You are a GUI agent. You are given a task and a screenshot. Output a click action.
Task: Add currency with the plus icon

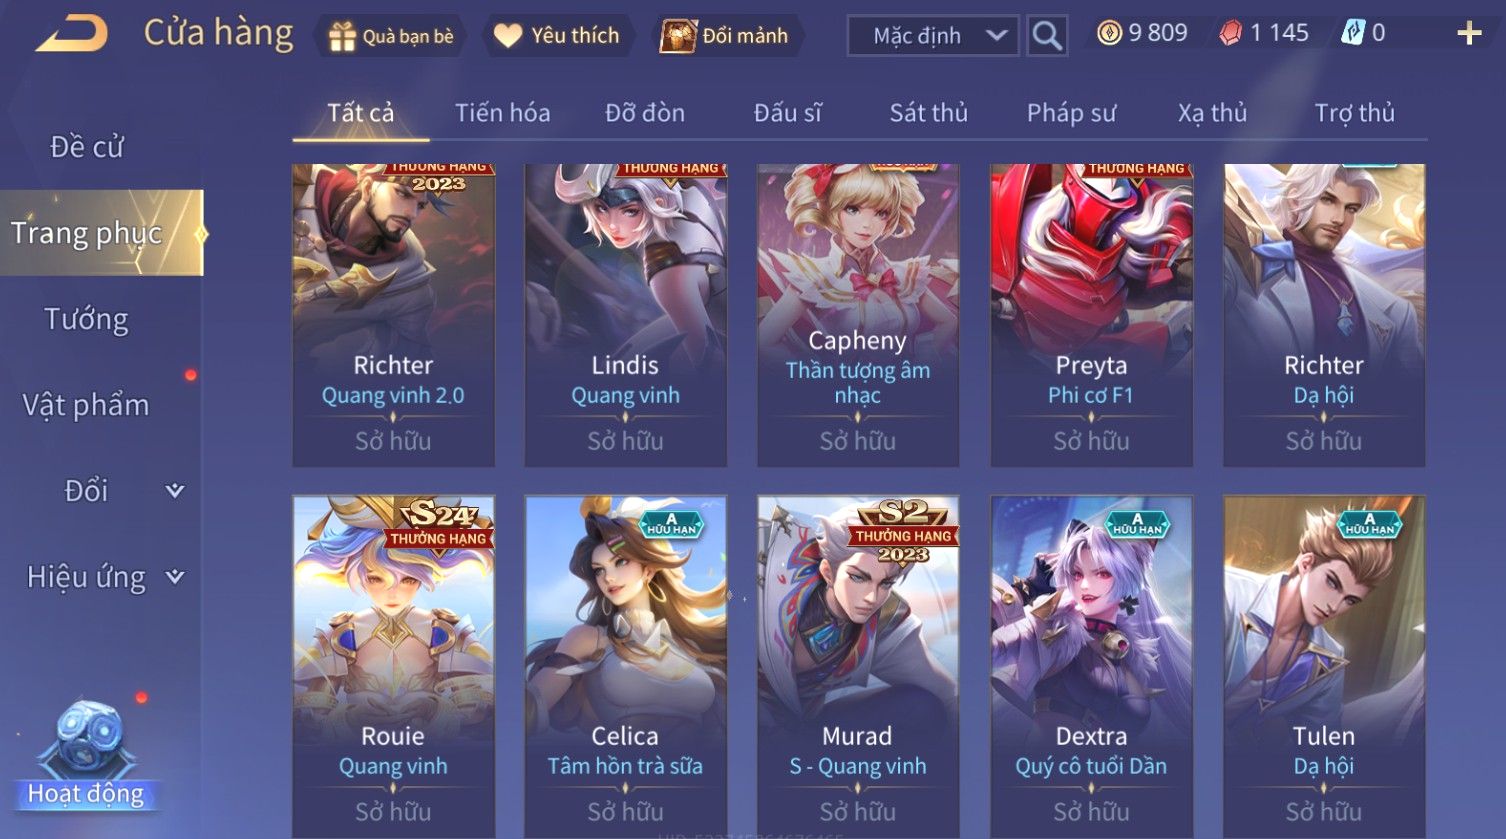click(1469, 34)
